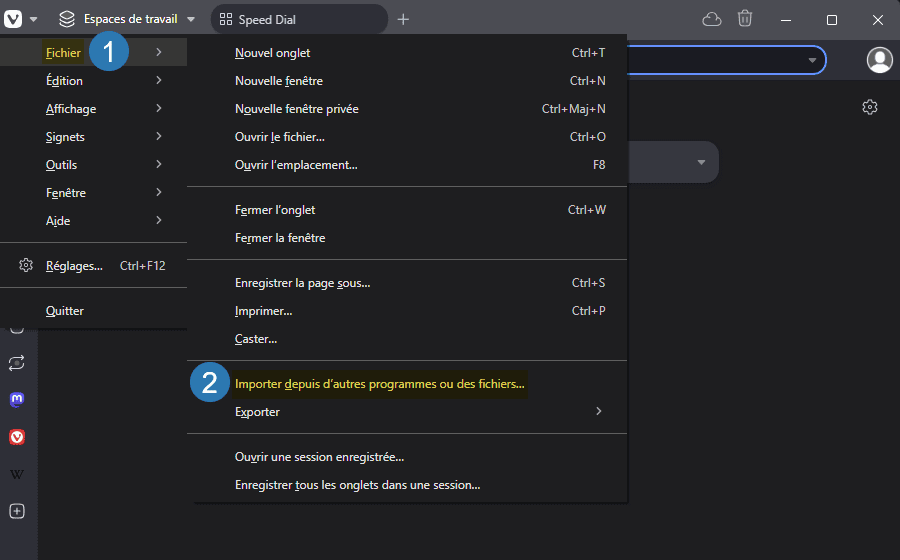Open the Fenêtre submenu
Screen dimensions: 900x560
[93, 193]
